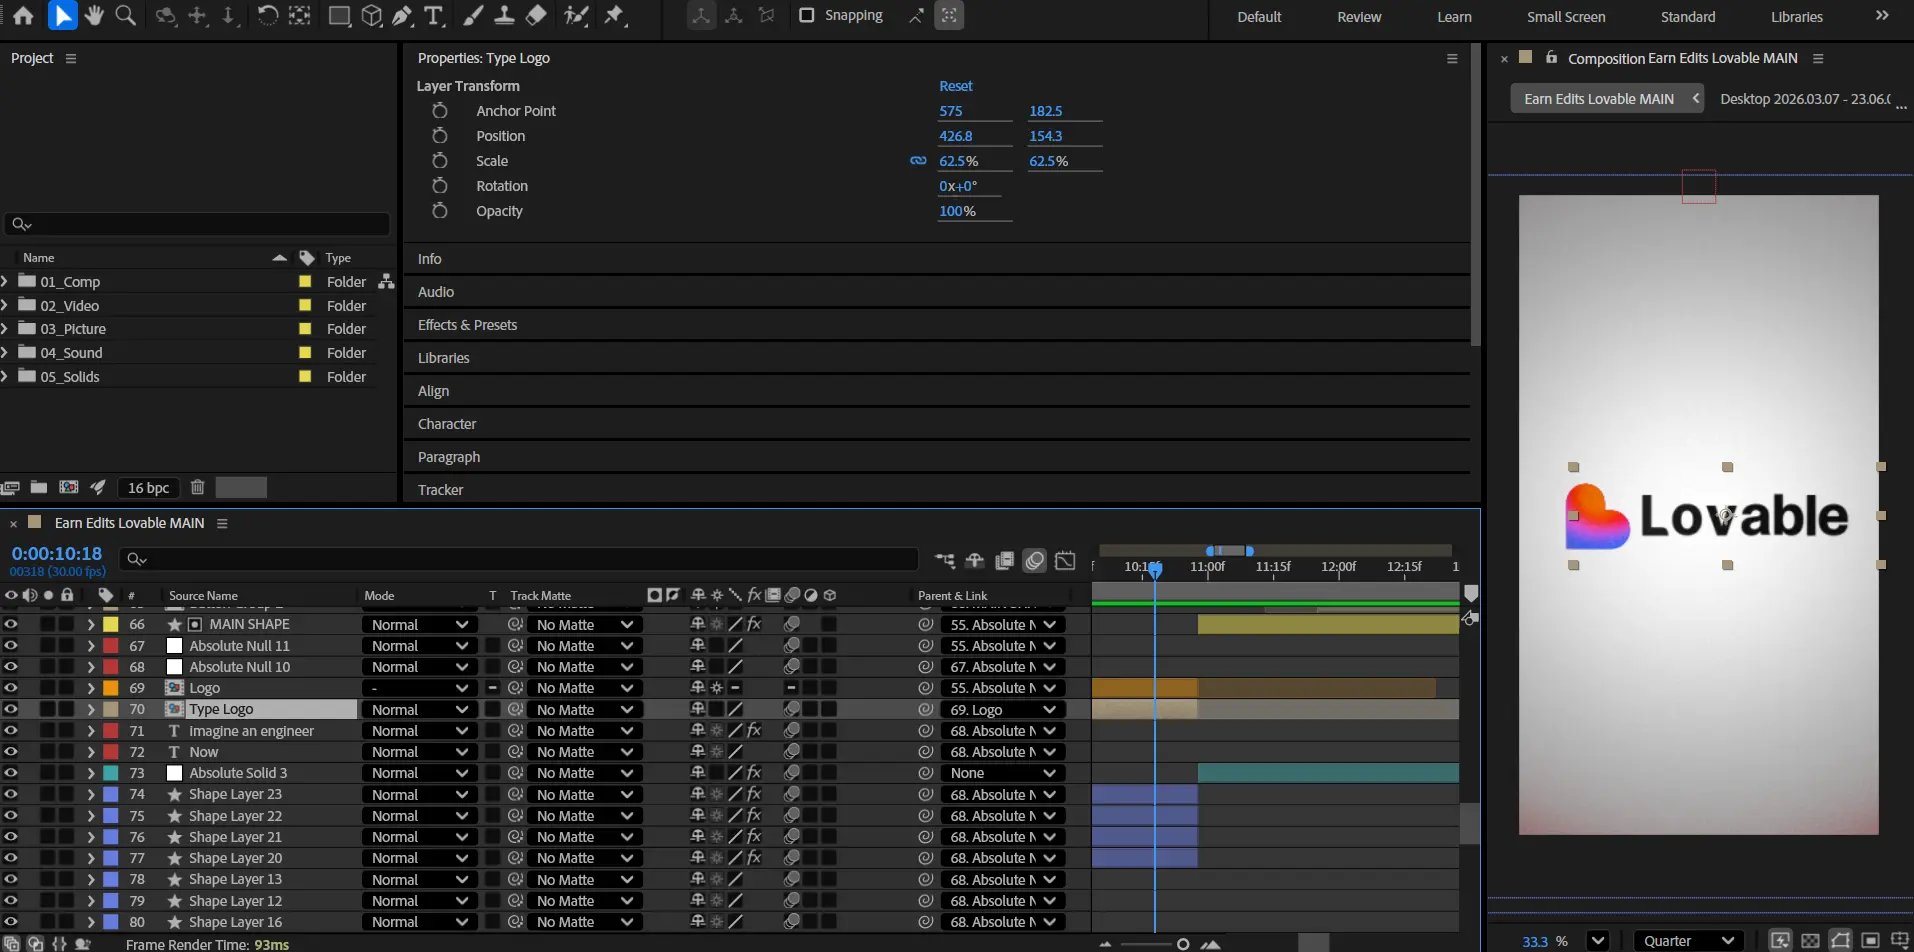Open the Graph Editor in timeline
The image size is (1914, 952).
[x=1065, y=560]
